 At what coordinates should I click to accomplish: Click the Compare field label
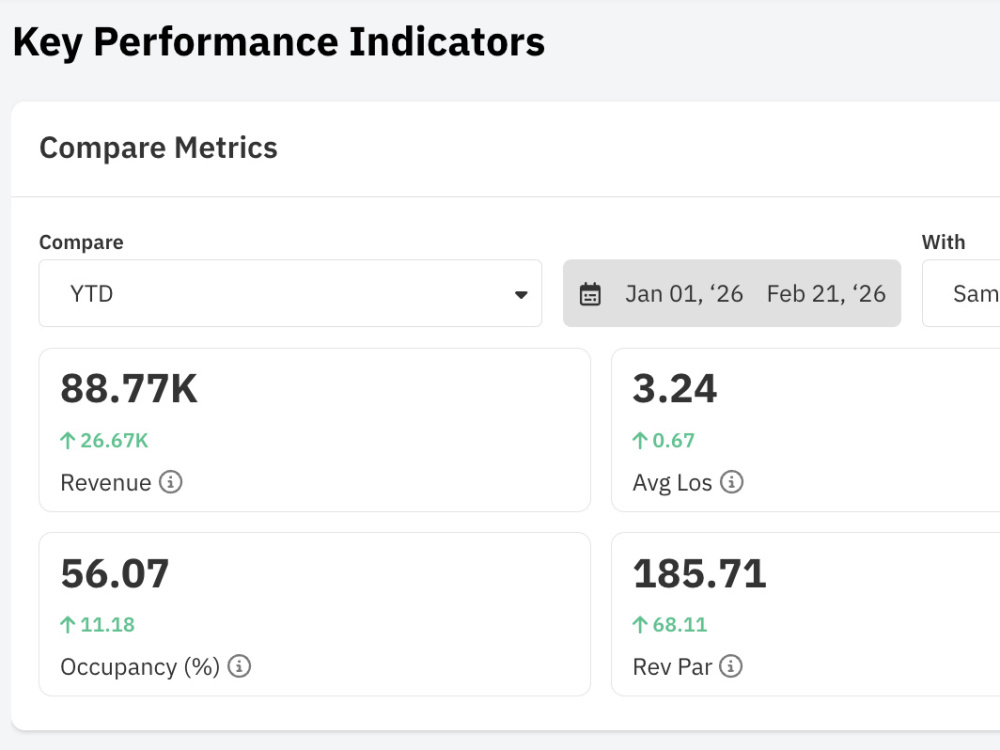(x=81, y=242)
